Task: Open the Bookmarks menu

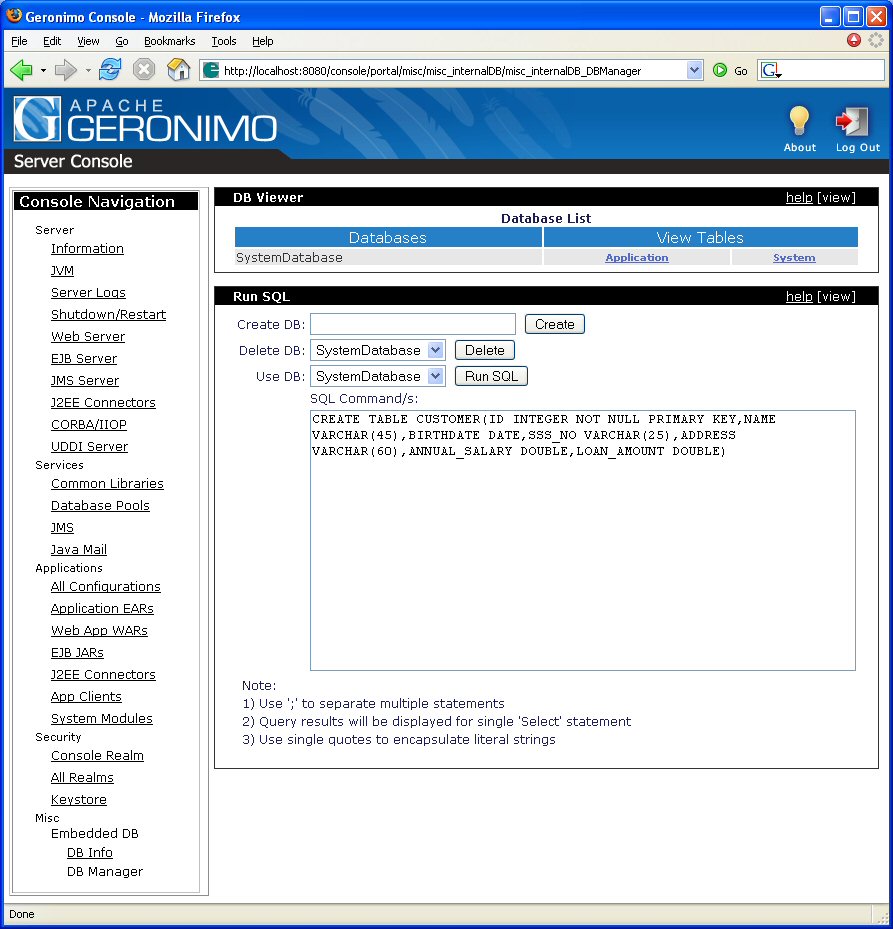Action: tap(169, 41)
